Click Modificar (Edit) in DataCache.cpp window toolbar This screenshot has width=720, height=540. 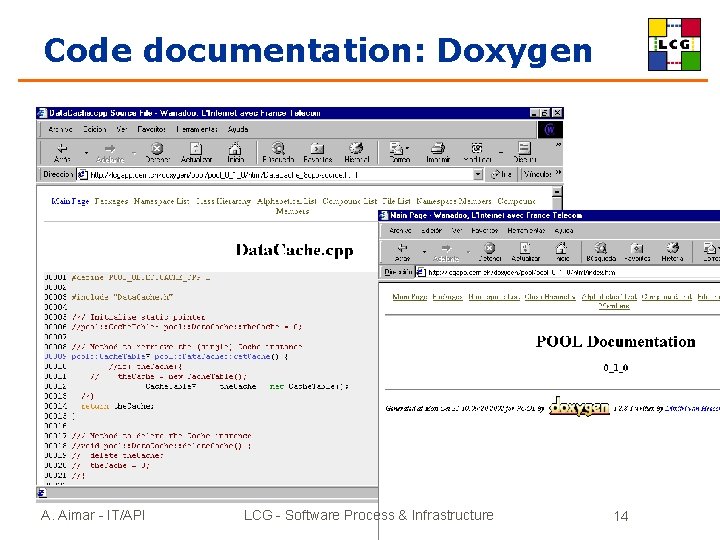pyautogui.click(x=477, y=153)
